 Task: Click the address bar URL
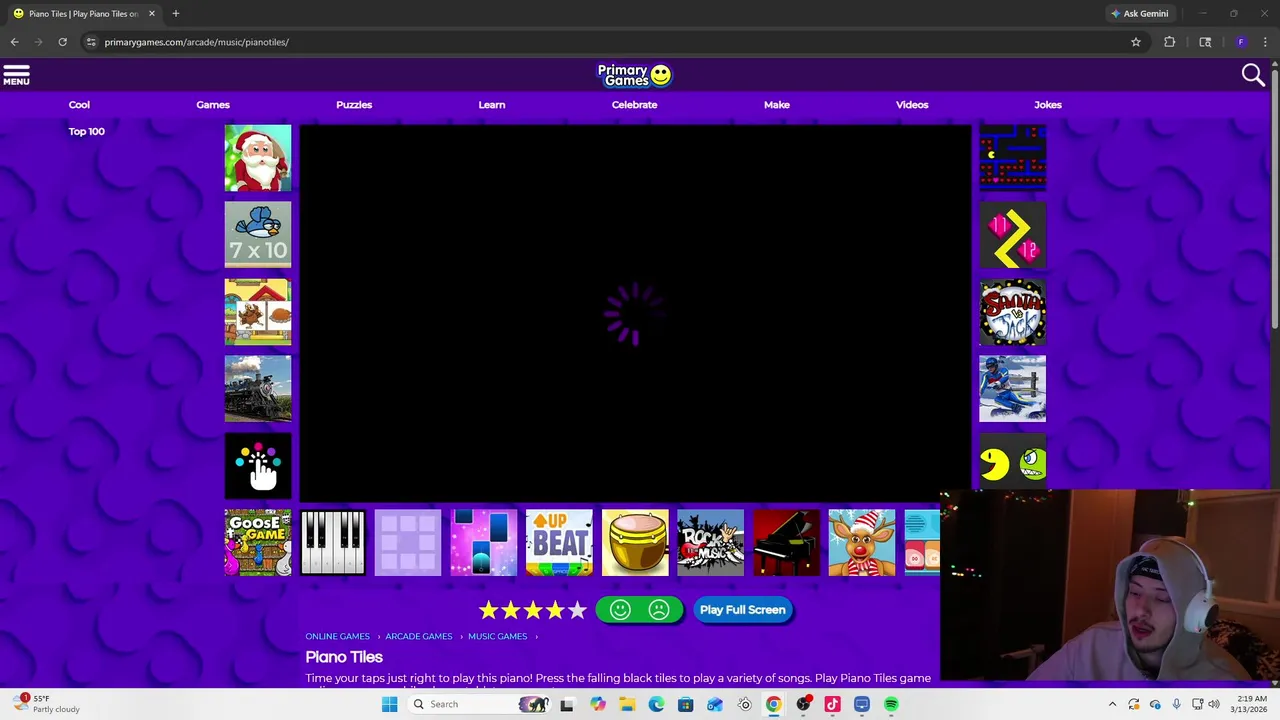coord(196,42)
